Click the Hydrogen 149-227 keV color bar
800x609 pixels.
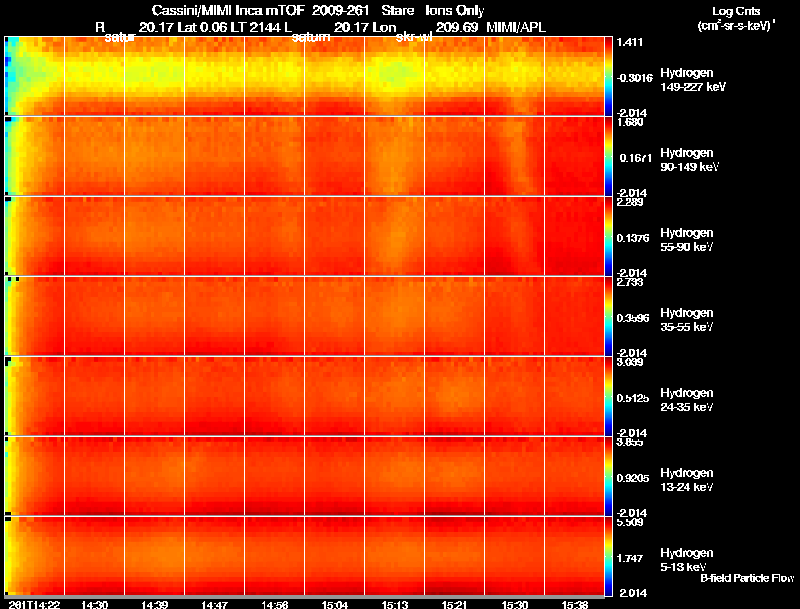click(x=608, y=76)
